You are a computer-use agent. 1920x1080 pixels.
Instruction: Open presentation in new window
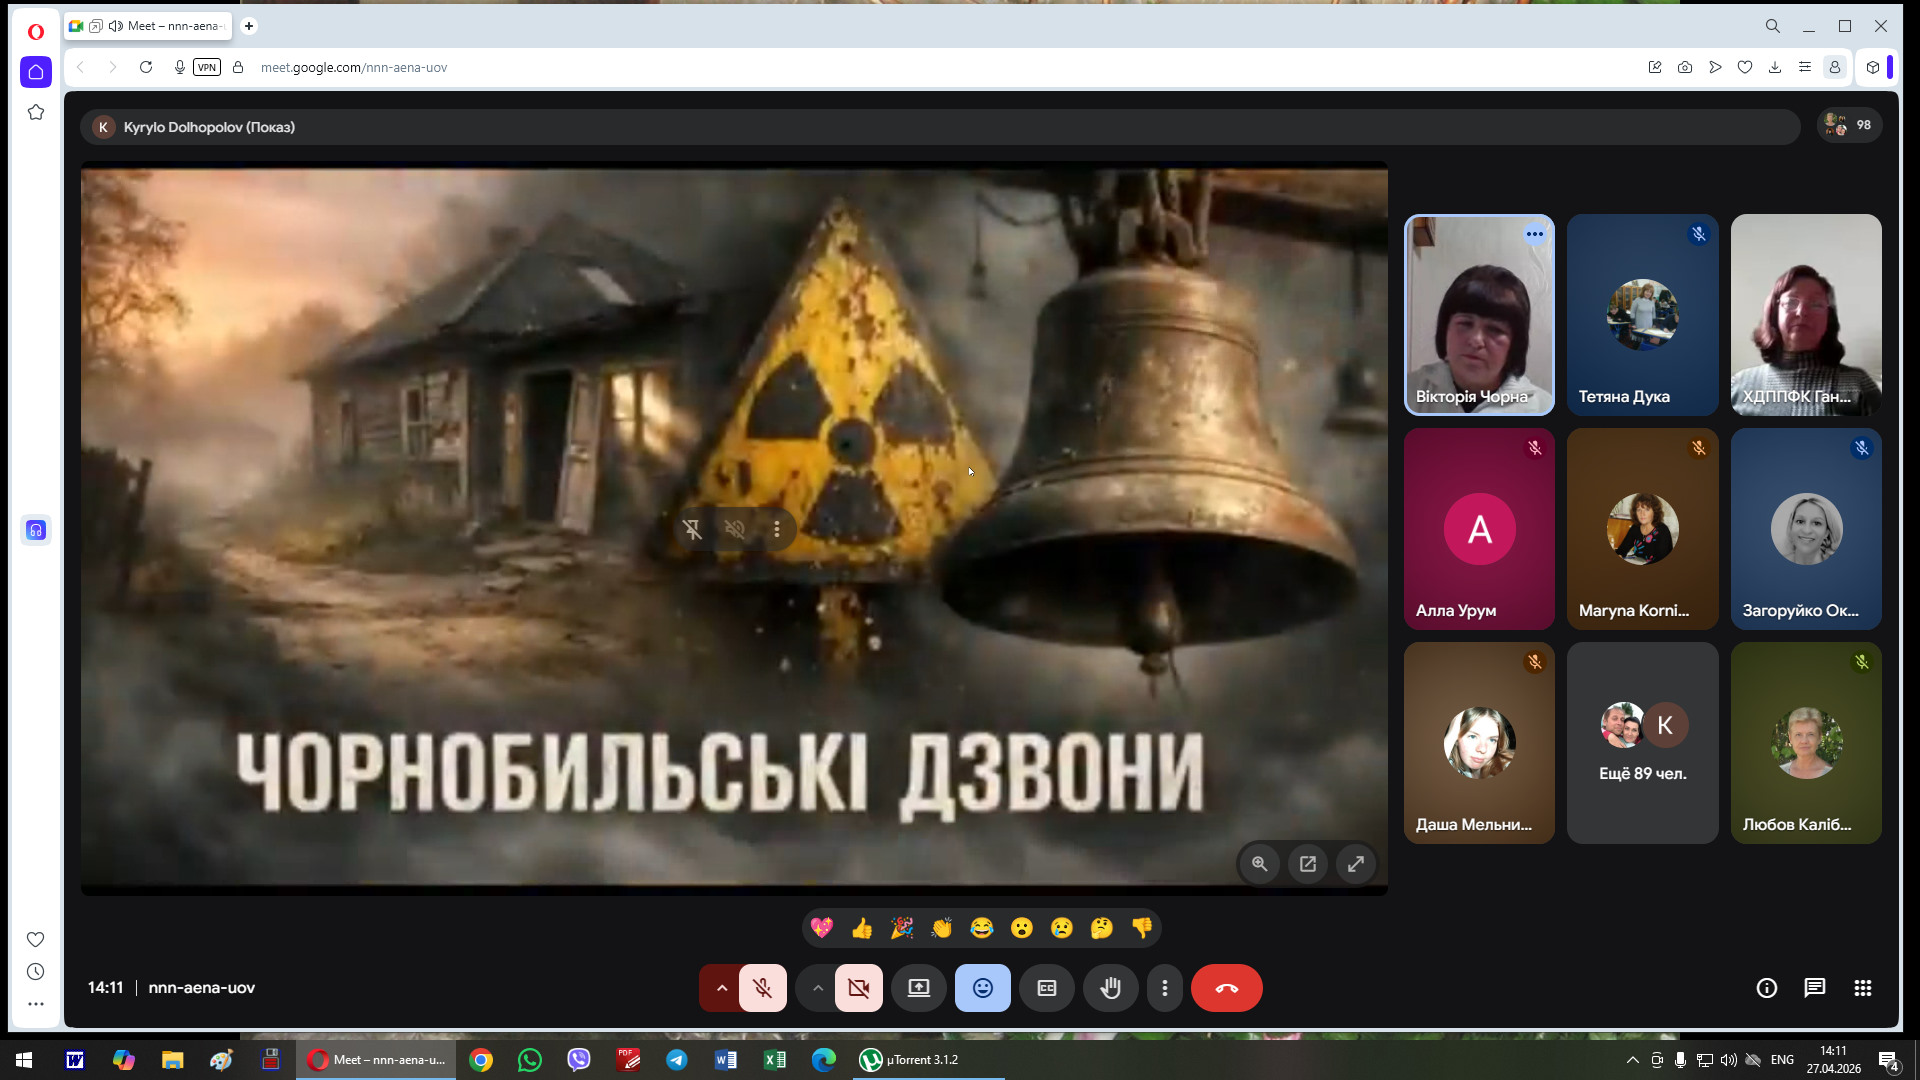click(x=1308, y=864)
